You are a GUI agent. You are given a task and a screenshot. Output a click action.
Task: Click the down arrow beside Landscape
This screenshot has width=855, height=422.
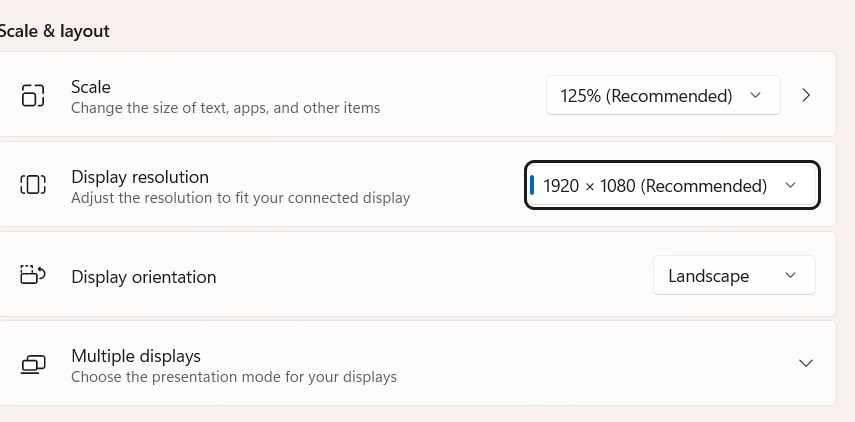tap(790, 275)
